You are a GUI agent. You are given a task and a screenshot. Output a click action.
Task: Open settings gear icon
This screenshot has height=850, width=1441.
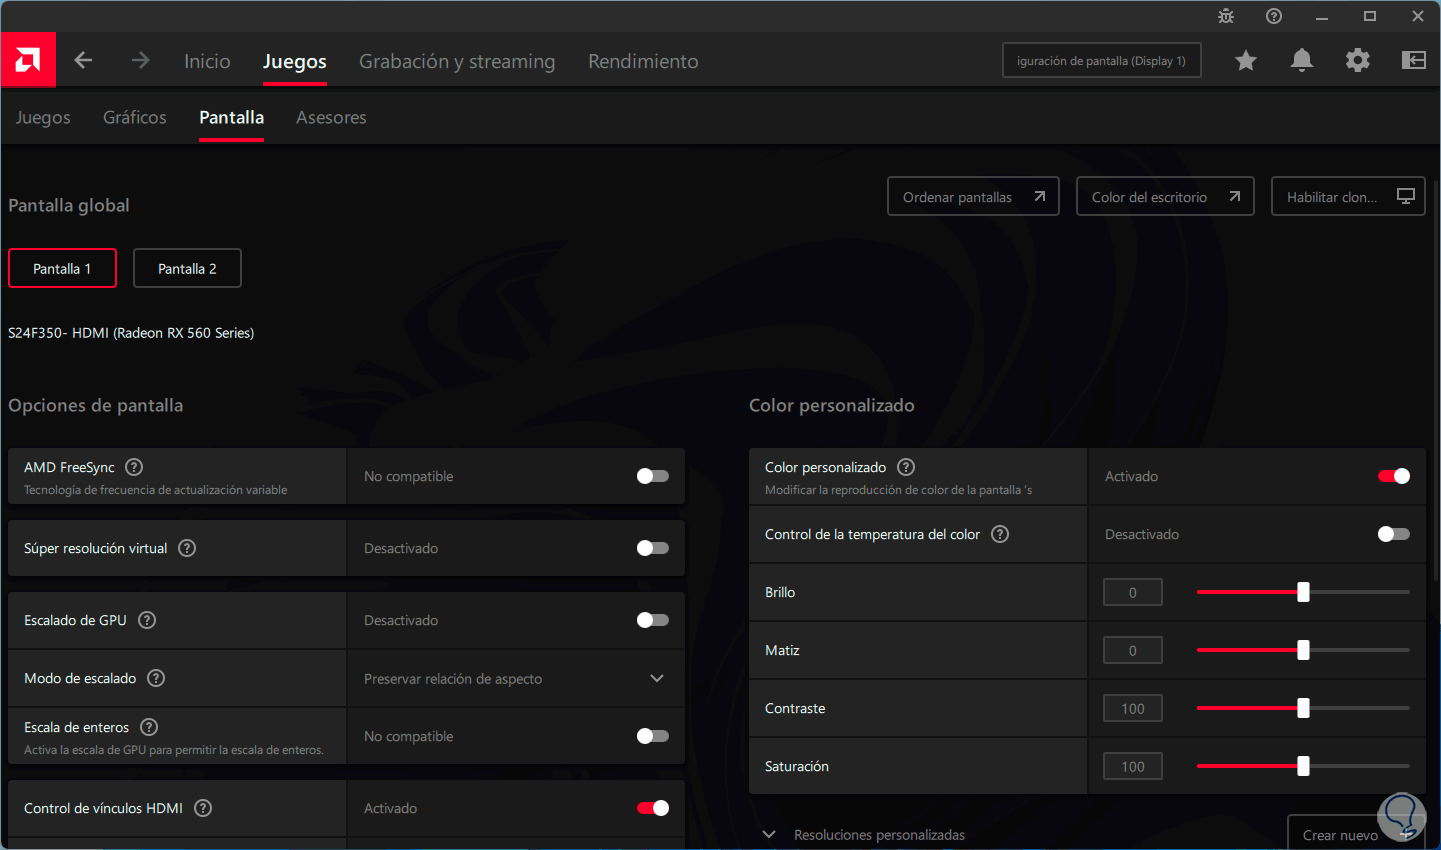coord(1358,60)
